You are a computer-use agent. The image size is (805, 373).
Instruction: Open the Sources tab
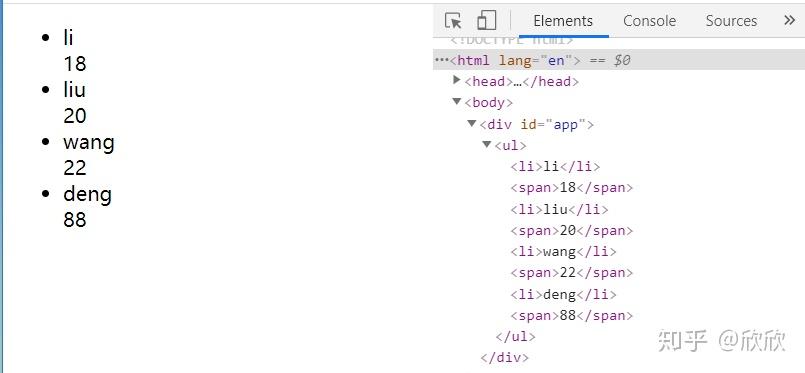(x=731, y=21)
